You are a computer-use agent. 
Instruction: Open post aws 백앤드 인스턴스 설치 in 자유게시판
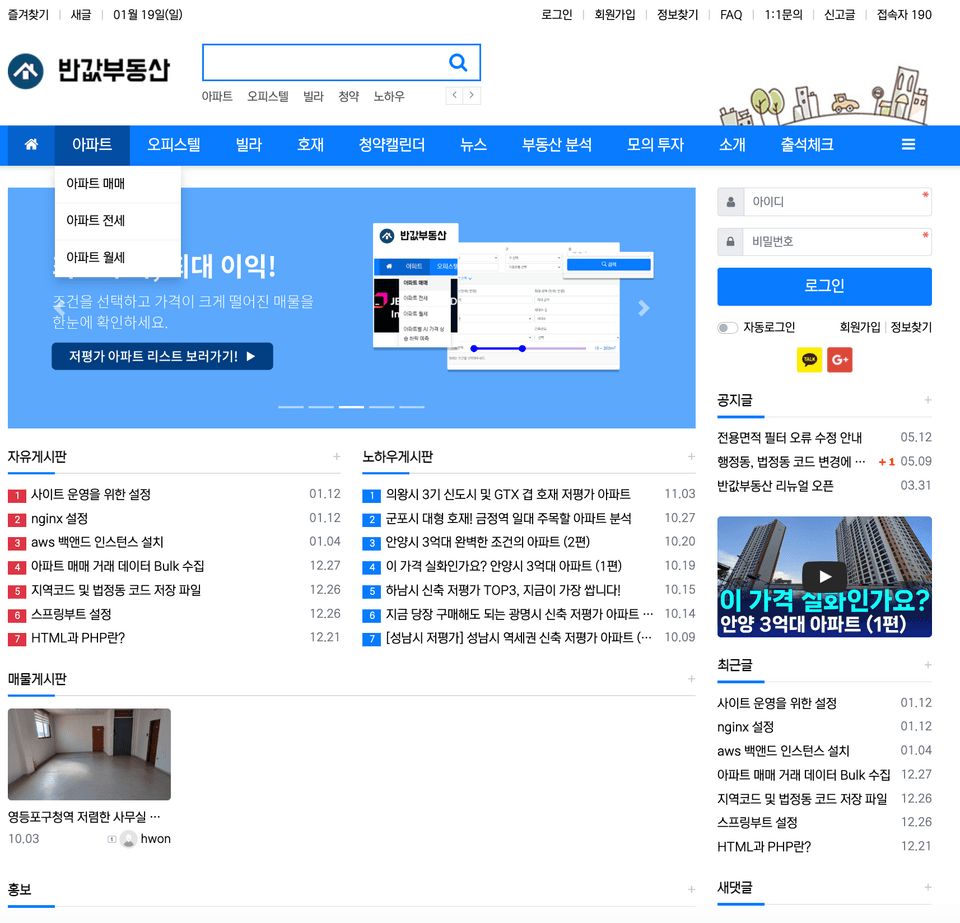[x=97, y=542]
